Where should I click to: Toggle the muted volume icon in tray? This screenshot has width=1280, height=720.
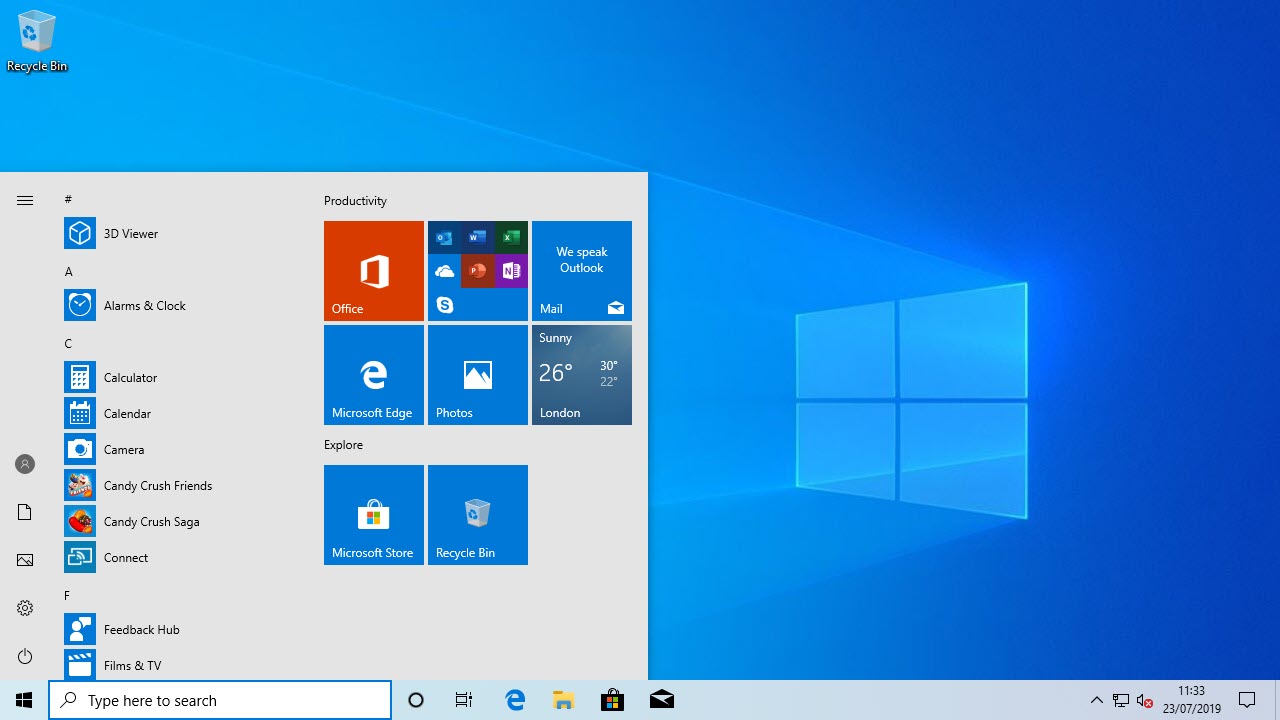pyautogui.click(x=1145, y=700)
